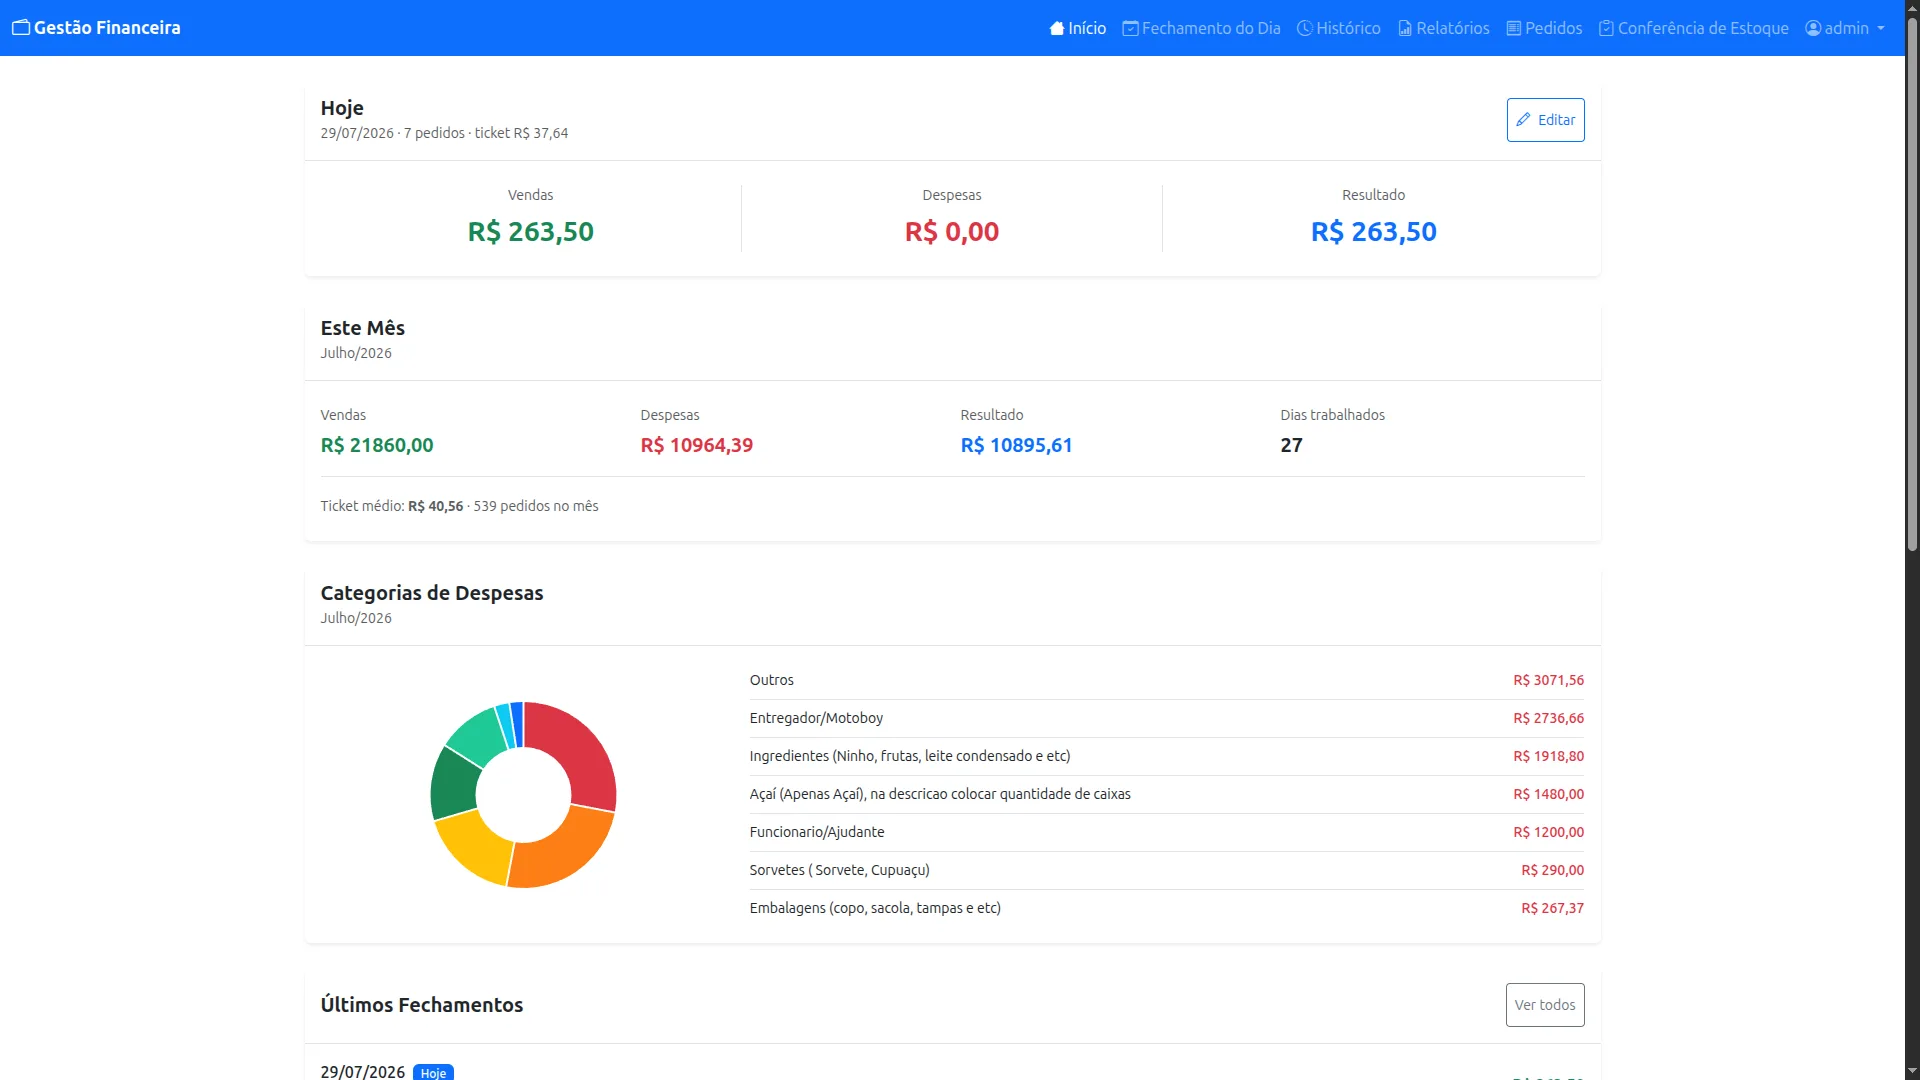Click the Gestão Financeira brand link
The height and width of the screenshot is (1080, 1920).
click(97, 28)
